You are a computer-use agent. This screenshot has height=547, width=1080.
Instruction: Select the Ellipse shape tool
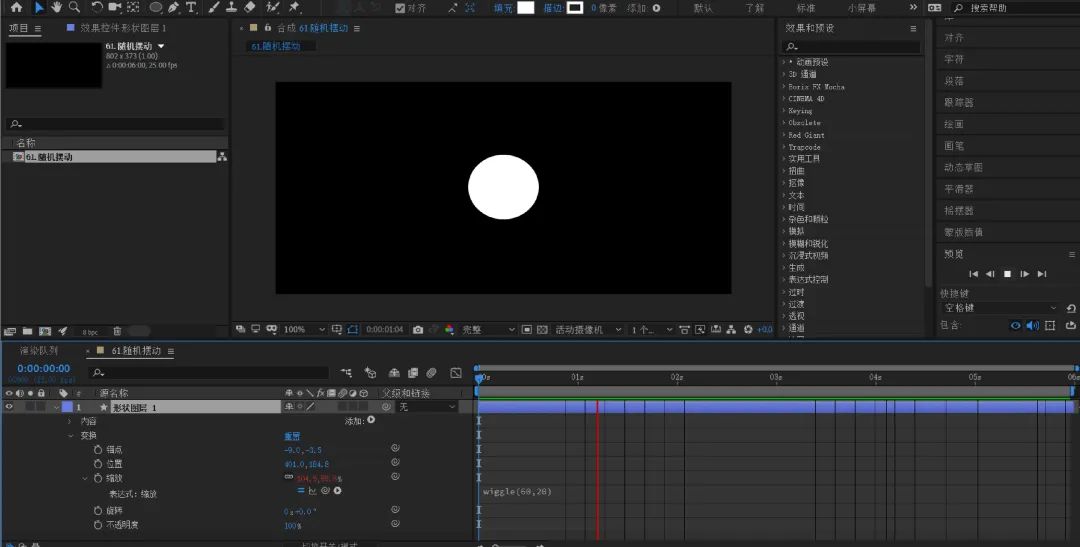click(x=156, y=8)
